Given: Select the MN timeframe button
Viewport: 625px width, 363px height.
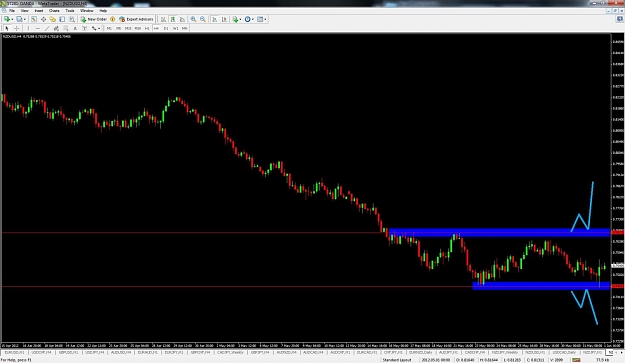Looking at the screenshot, I should tap(185, 28).
